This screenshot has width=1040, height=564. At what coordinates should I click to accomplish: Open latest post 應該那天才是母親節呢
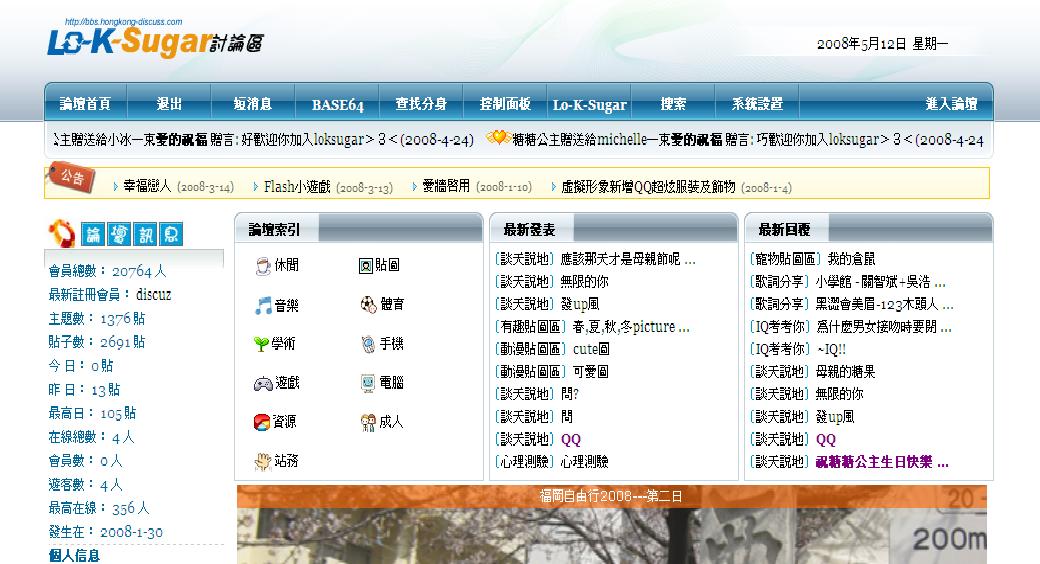click(627, 259)
